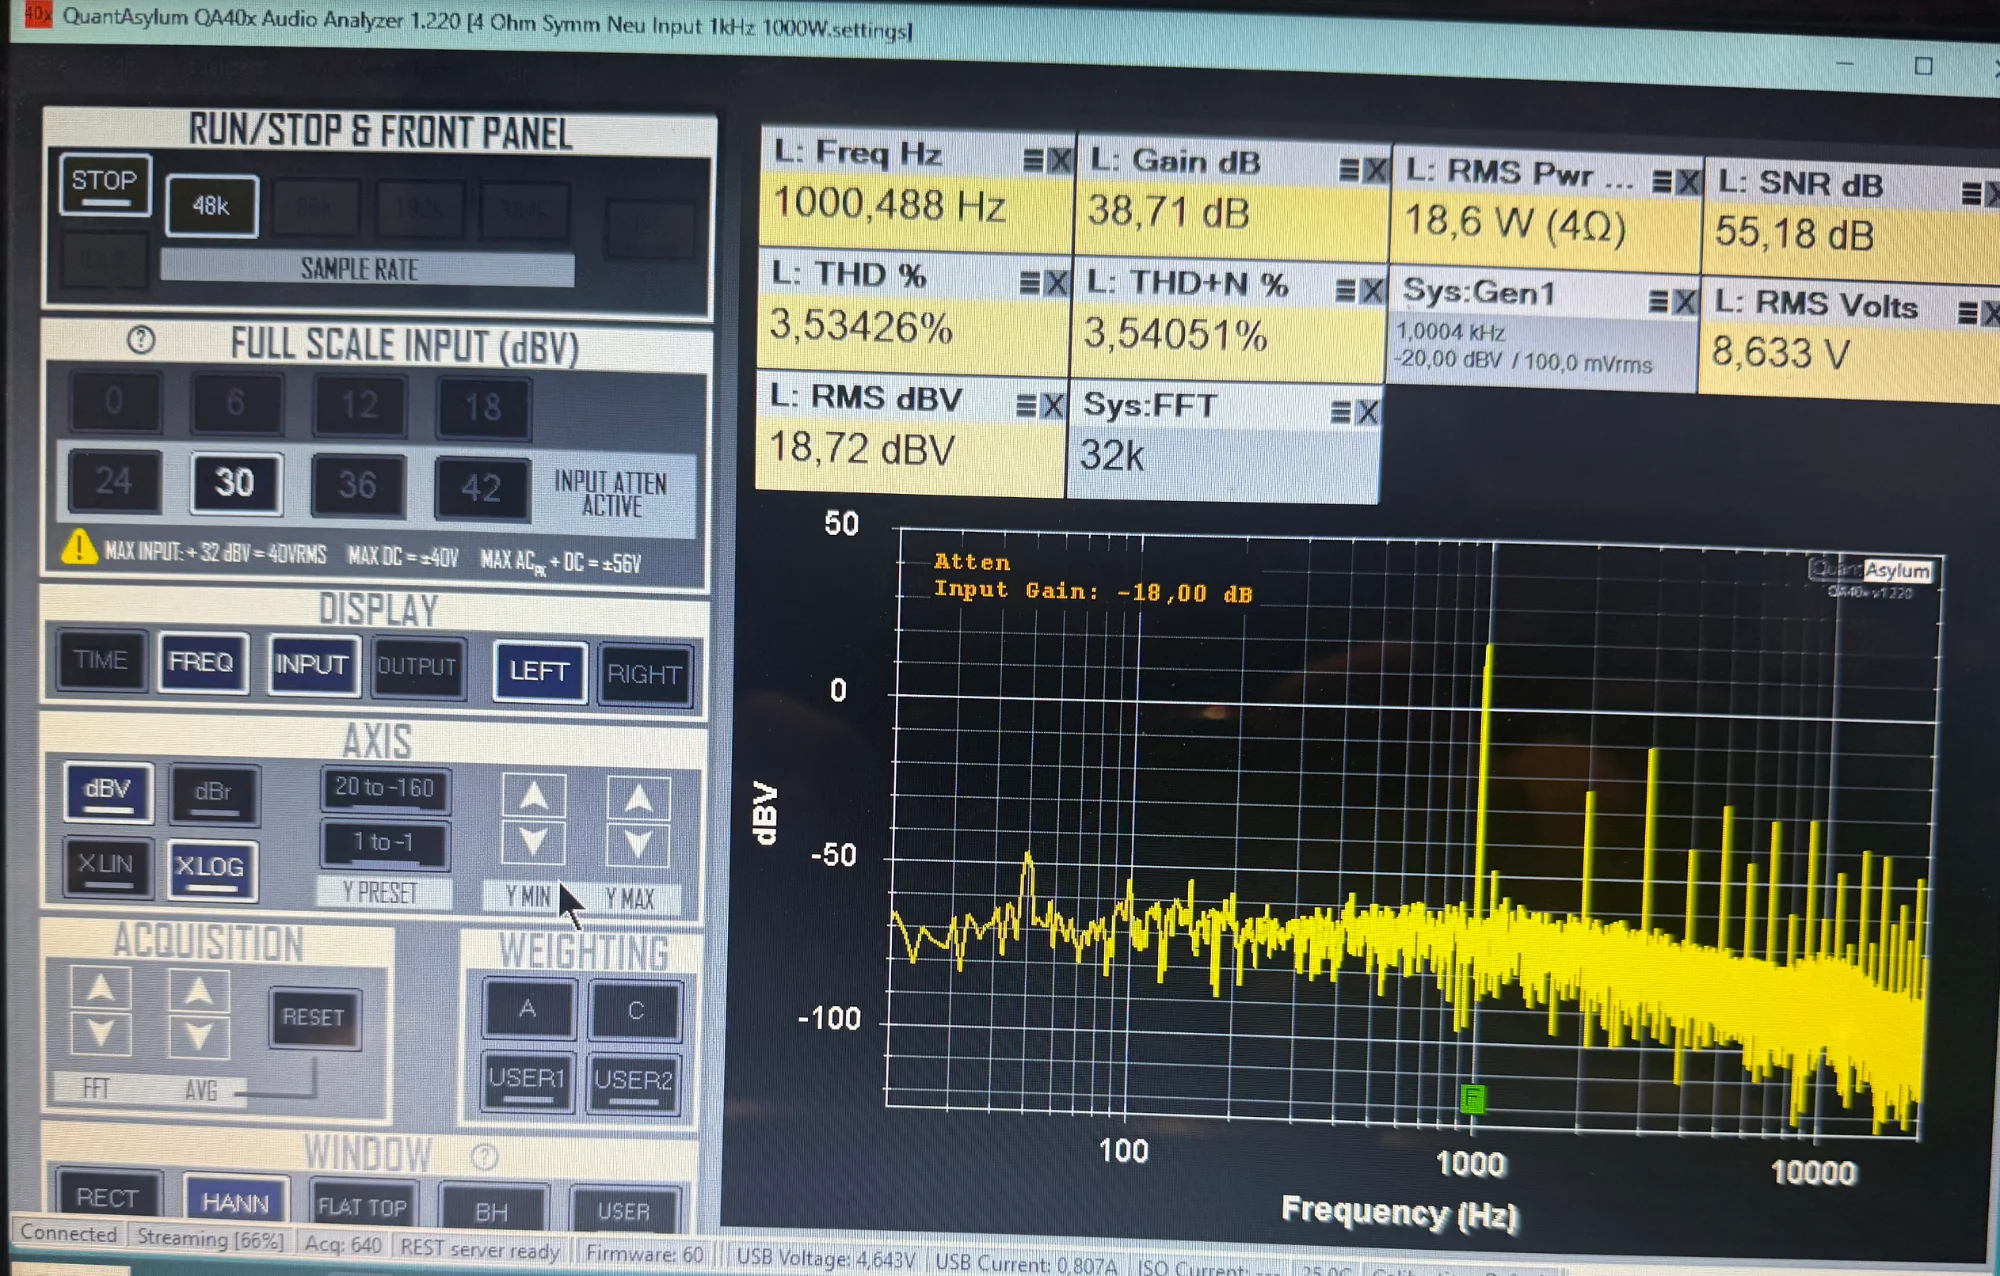Click the QA40x app icon in title bar
Screen dimensions: 2000x1276
[38, 14]
